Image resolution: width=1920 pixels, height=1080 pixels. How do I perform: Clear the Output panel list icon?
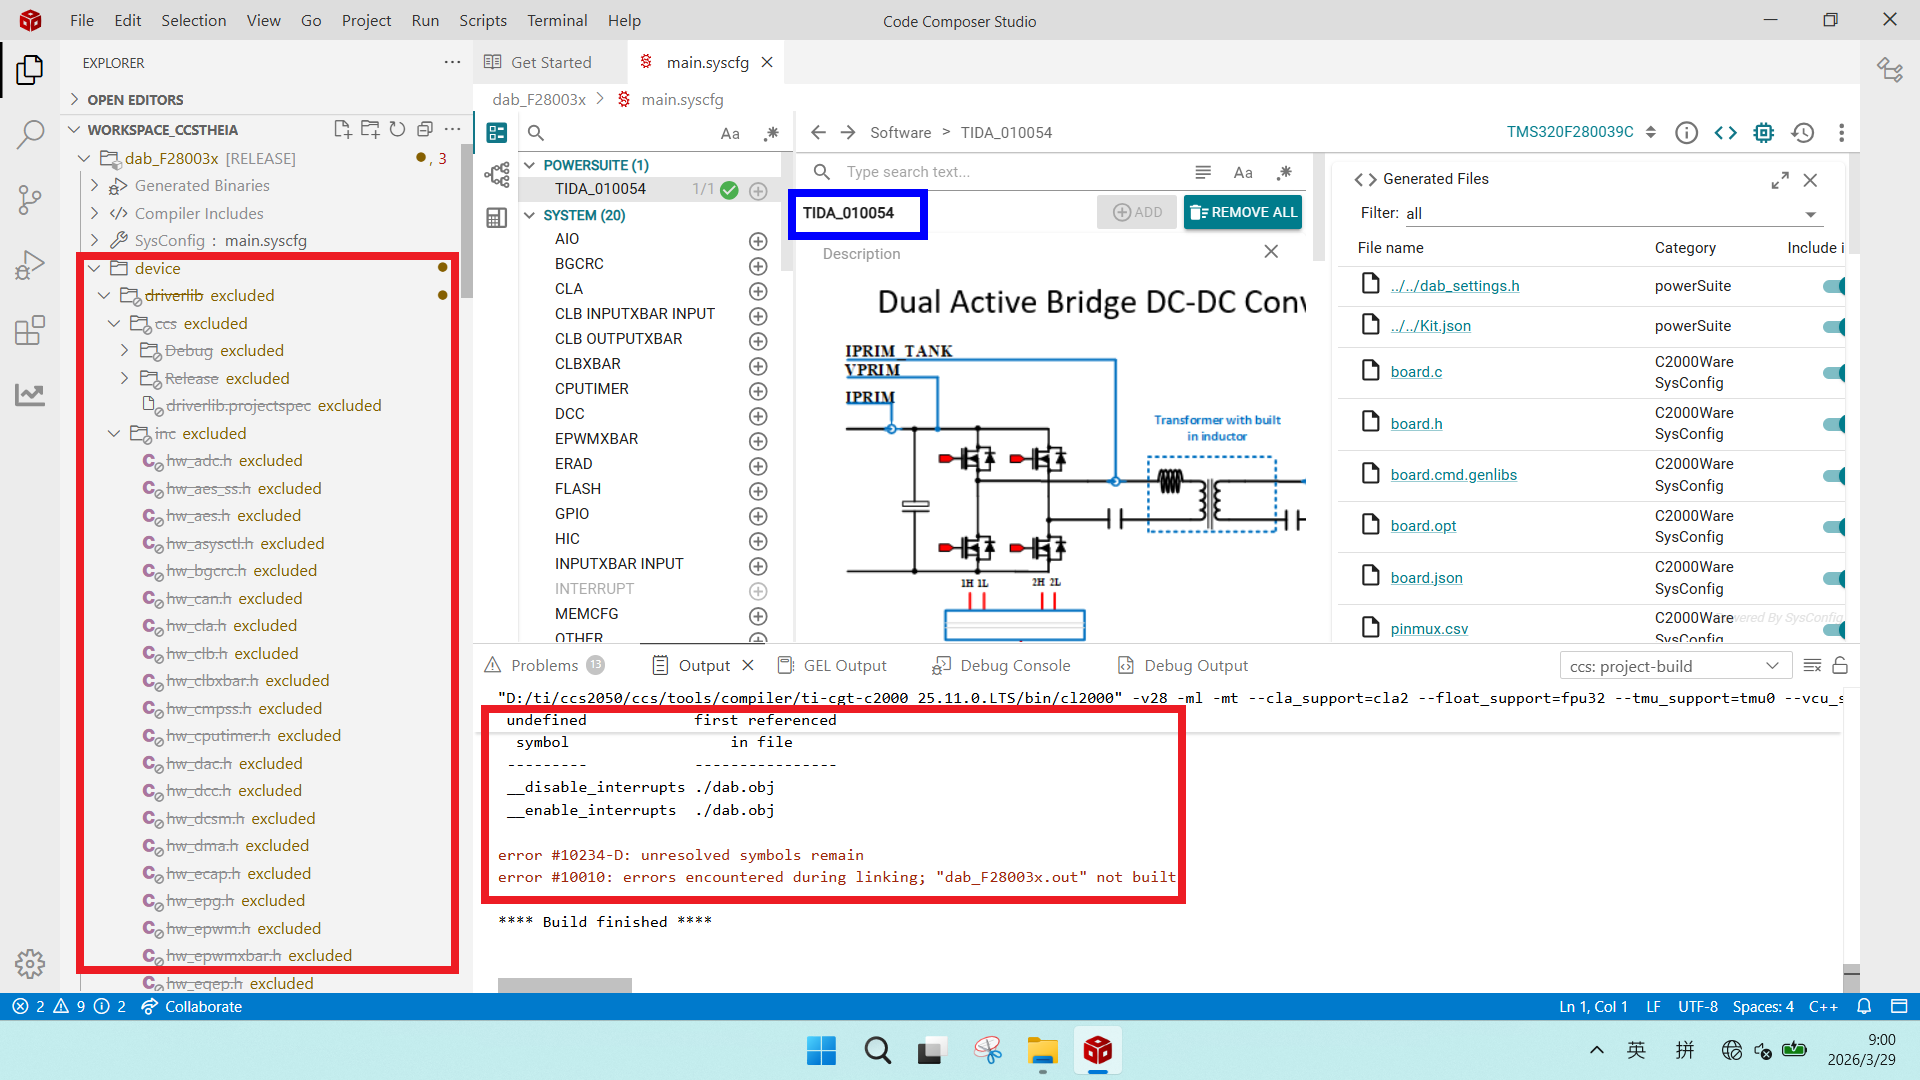(x=1812, y=666)
